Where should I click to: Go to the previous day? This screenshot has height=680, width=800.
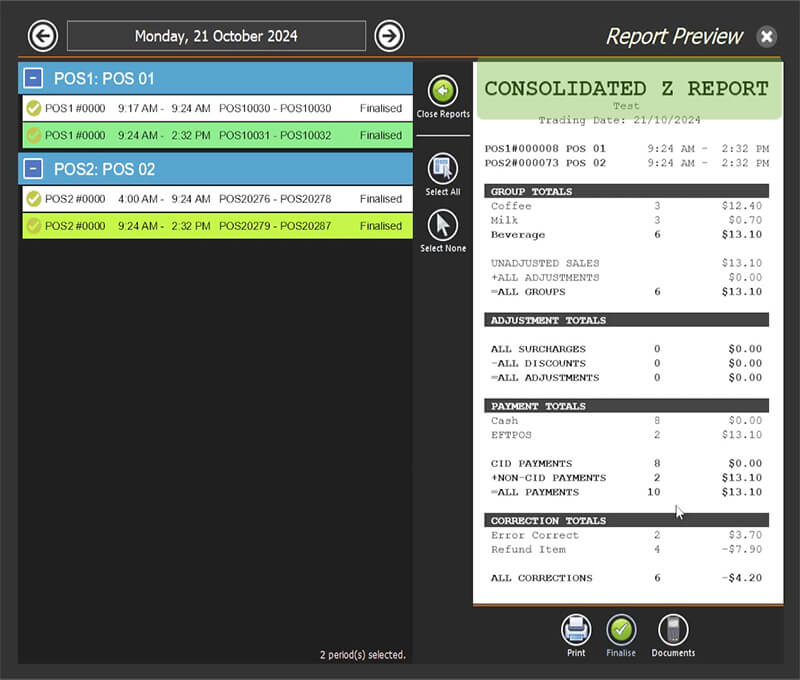point(42,35)
